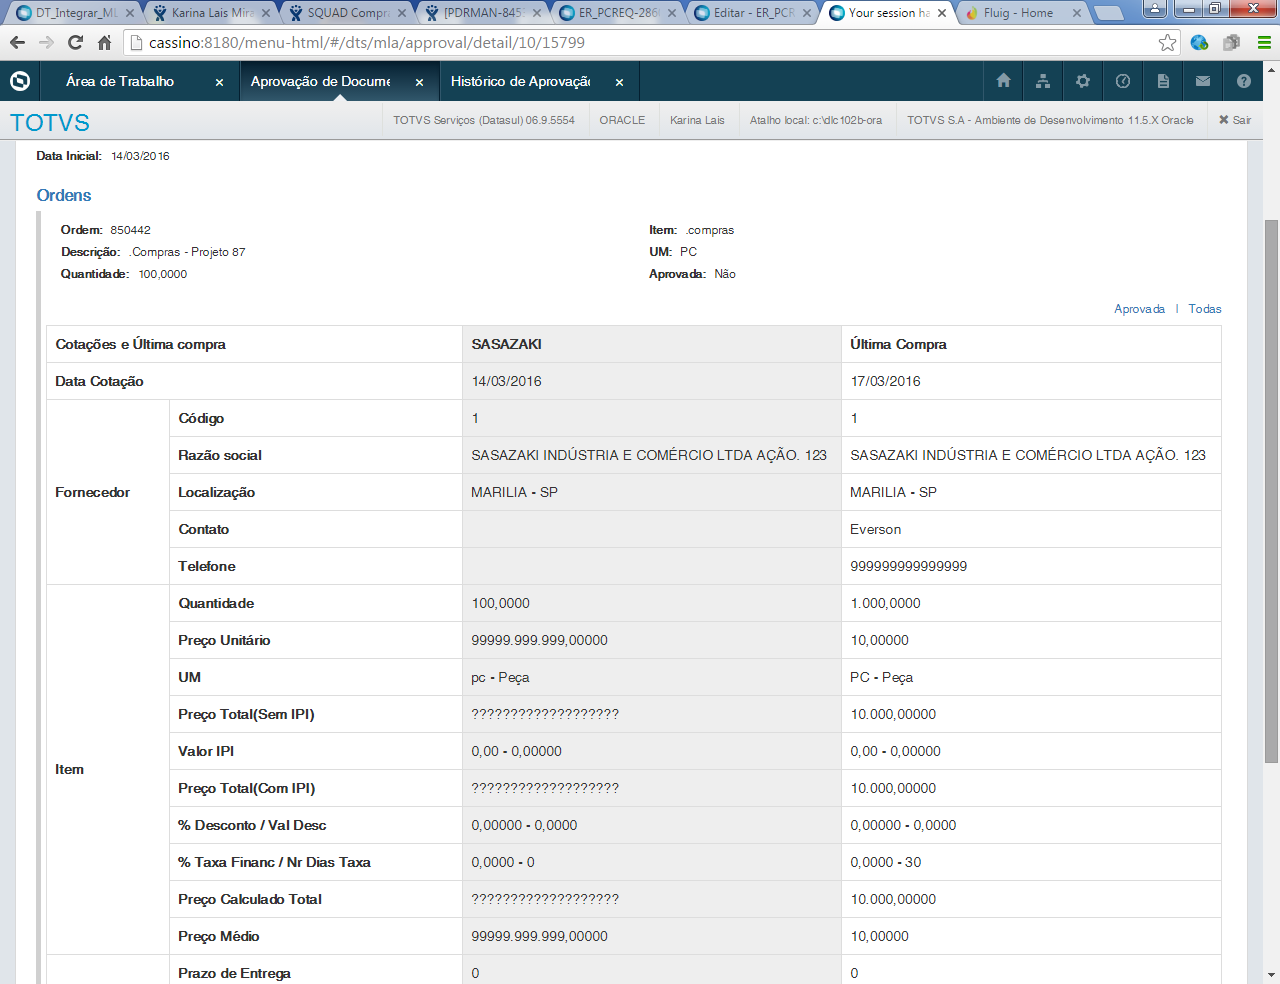Click the scrollbar down arrow

point(1272,974)
